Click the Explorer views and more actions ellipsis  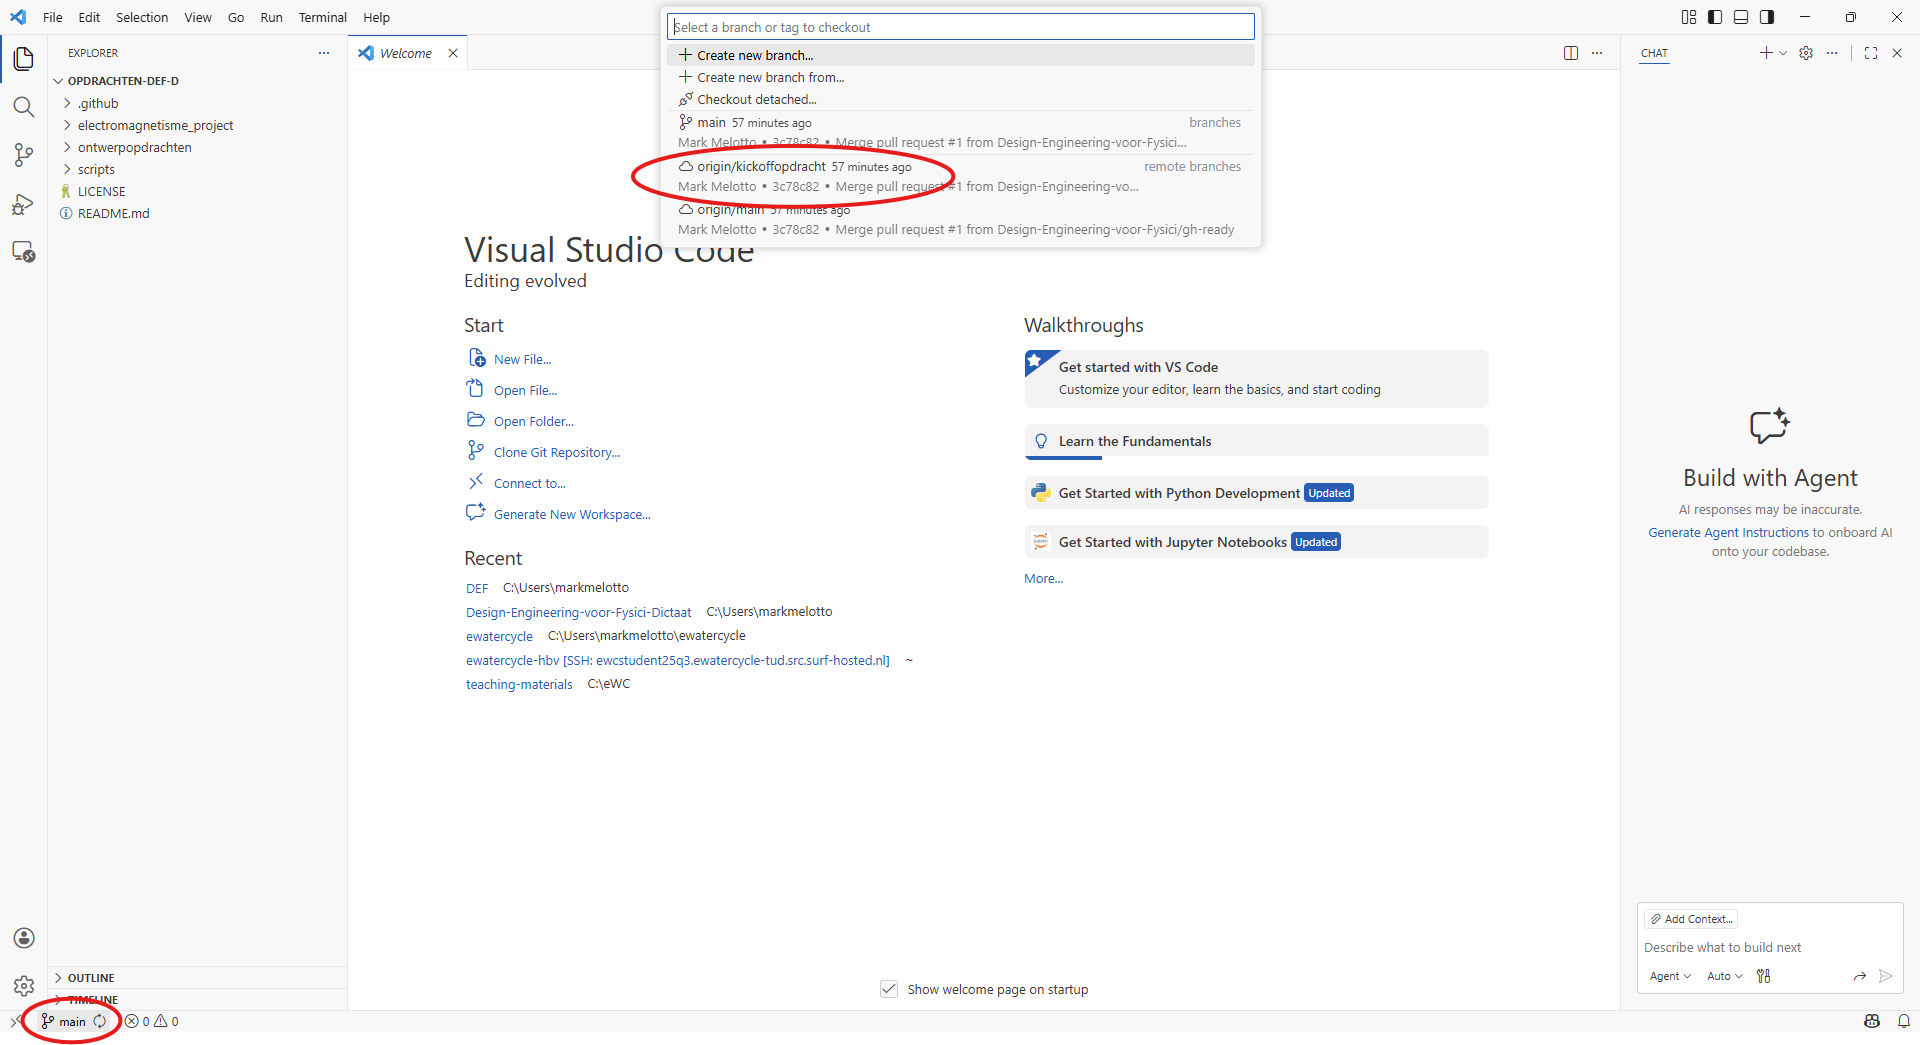click(324, 53)
